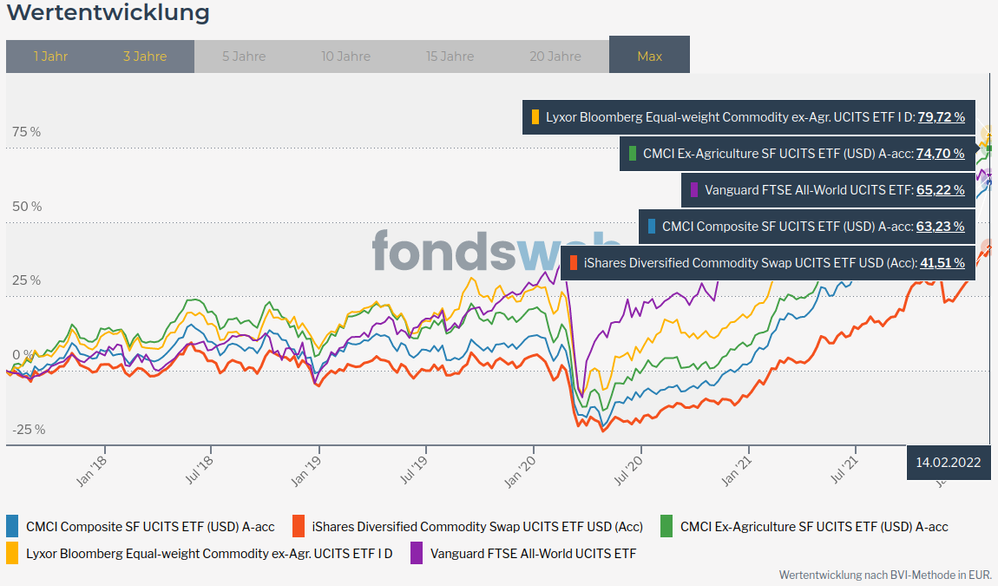Screen dimensions: 998x586
Task: Click purple Vanguard FTSE All-World legend swatch
Action: click(x=417, y=553)
